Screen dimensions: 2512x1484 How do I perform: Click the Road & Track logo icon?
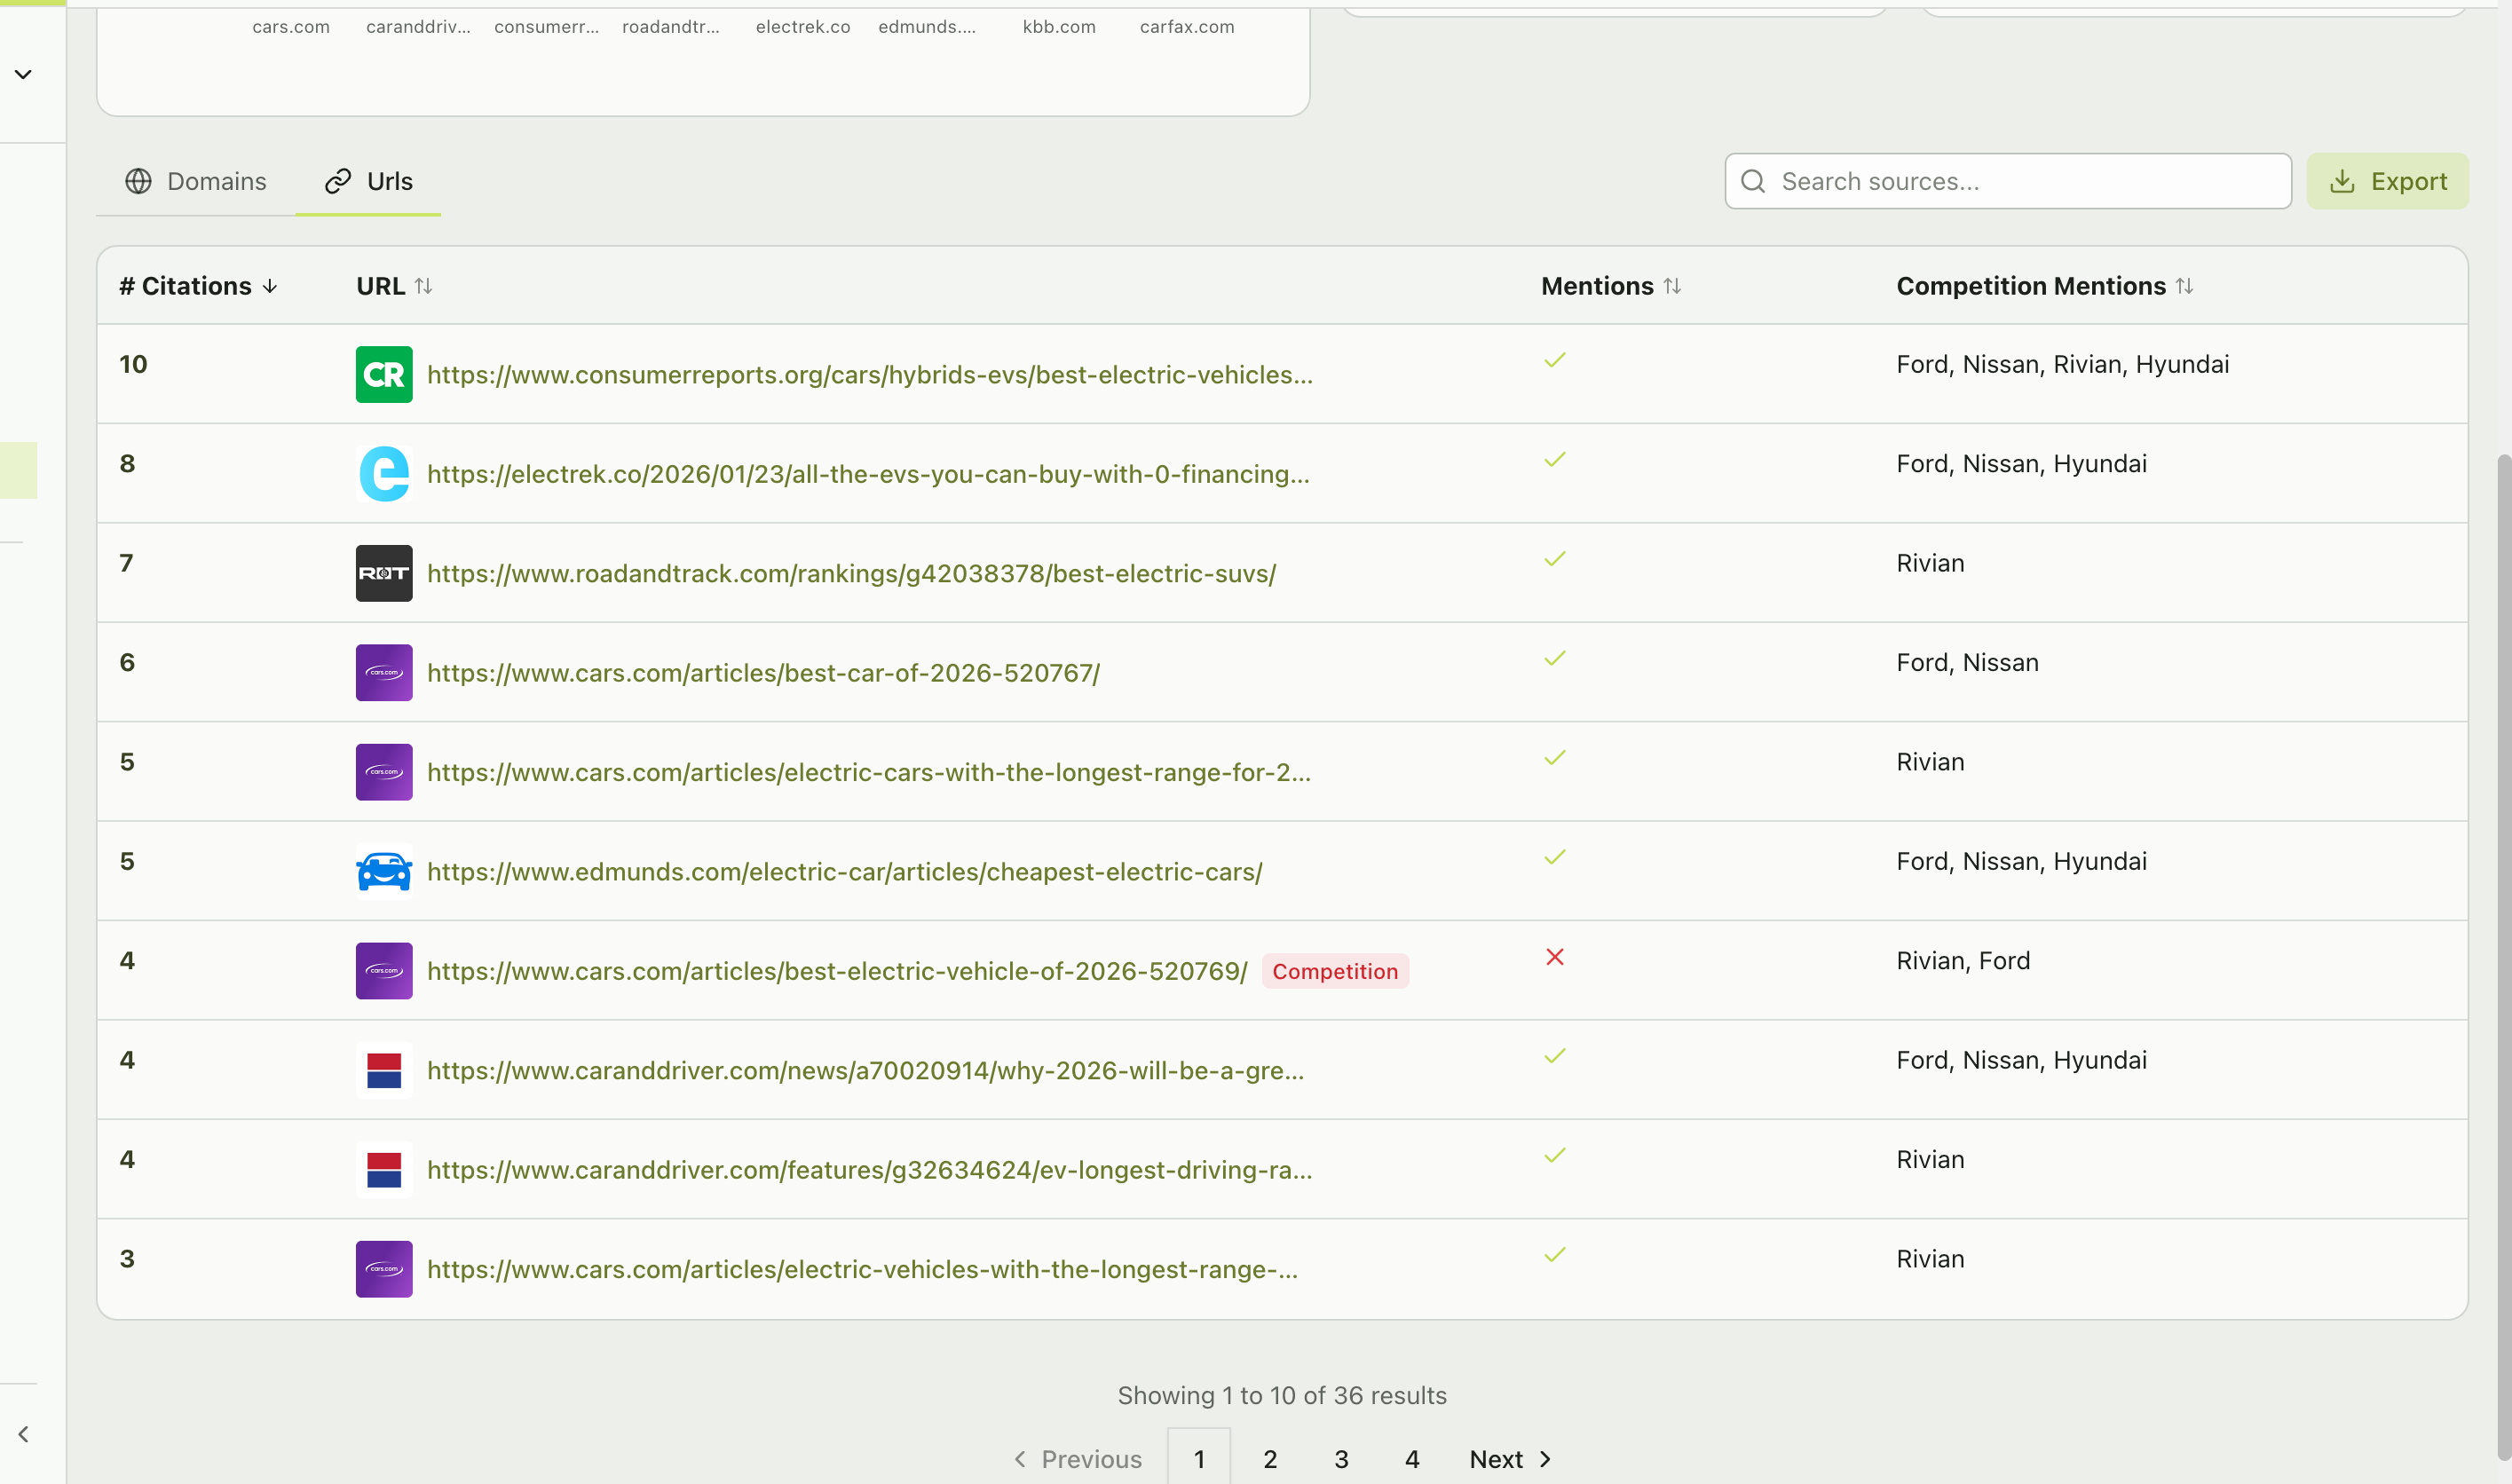(384, 572)
